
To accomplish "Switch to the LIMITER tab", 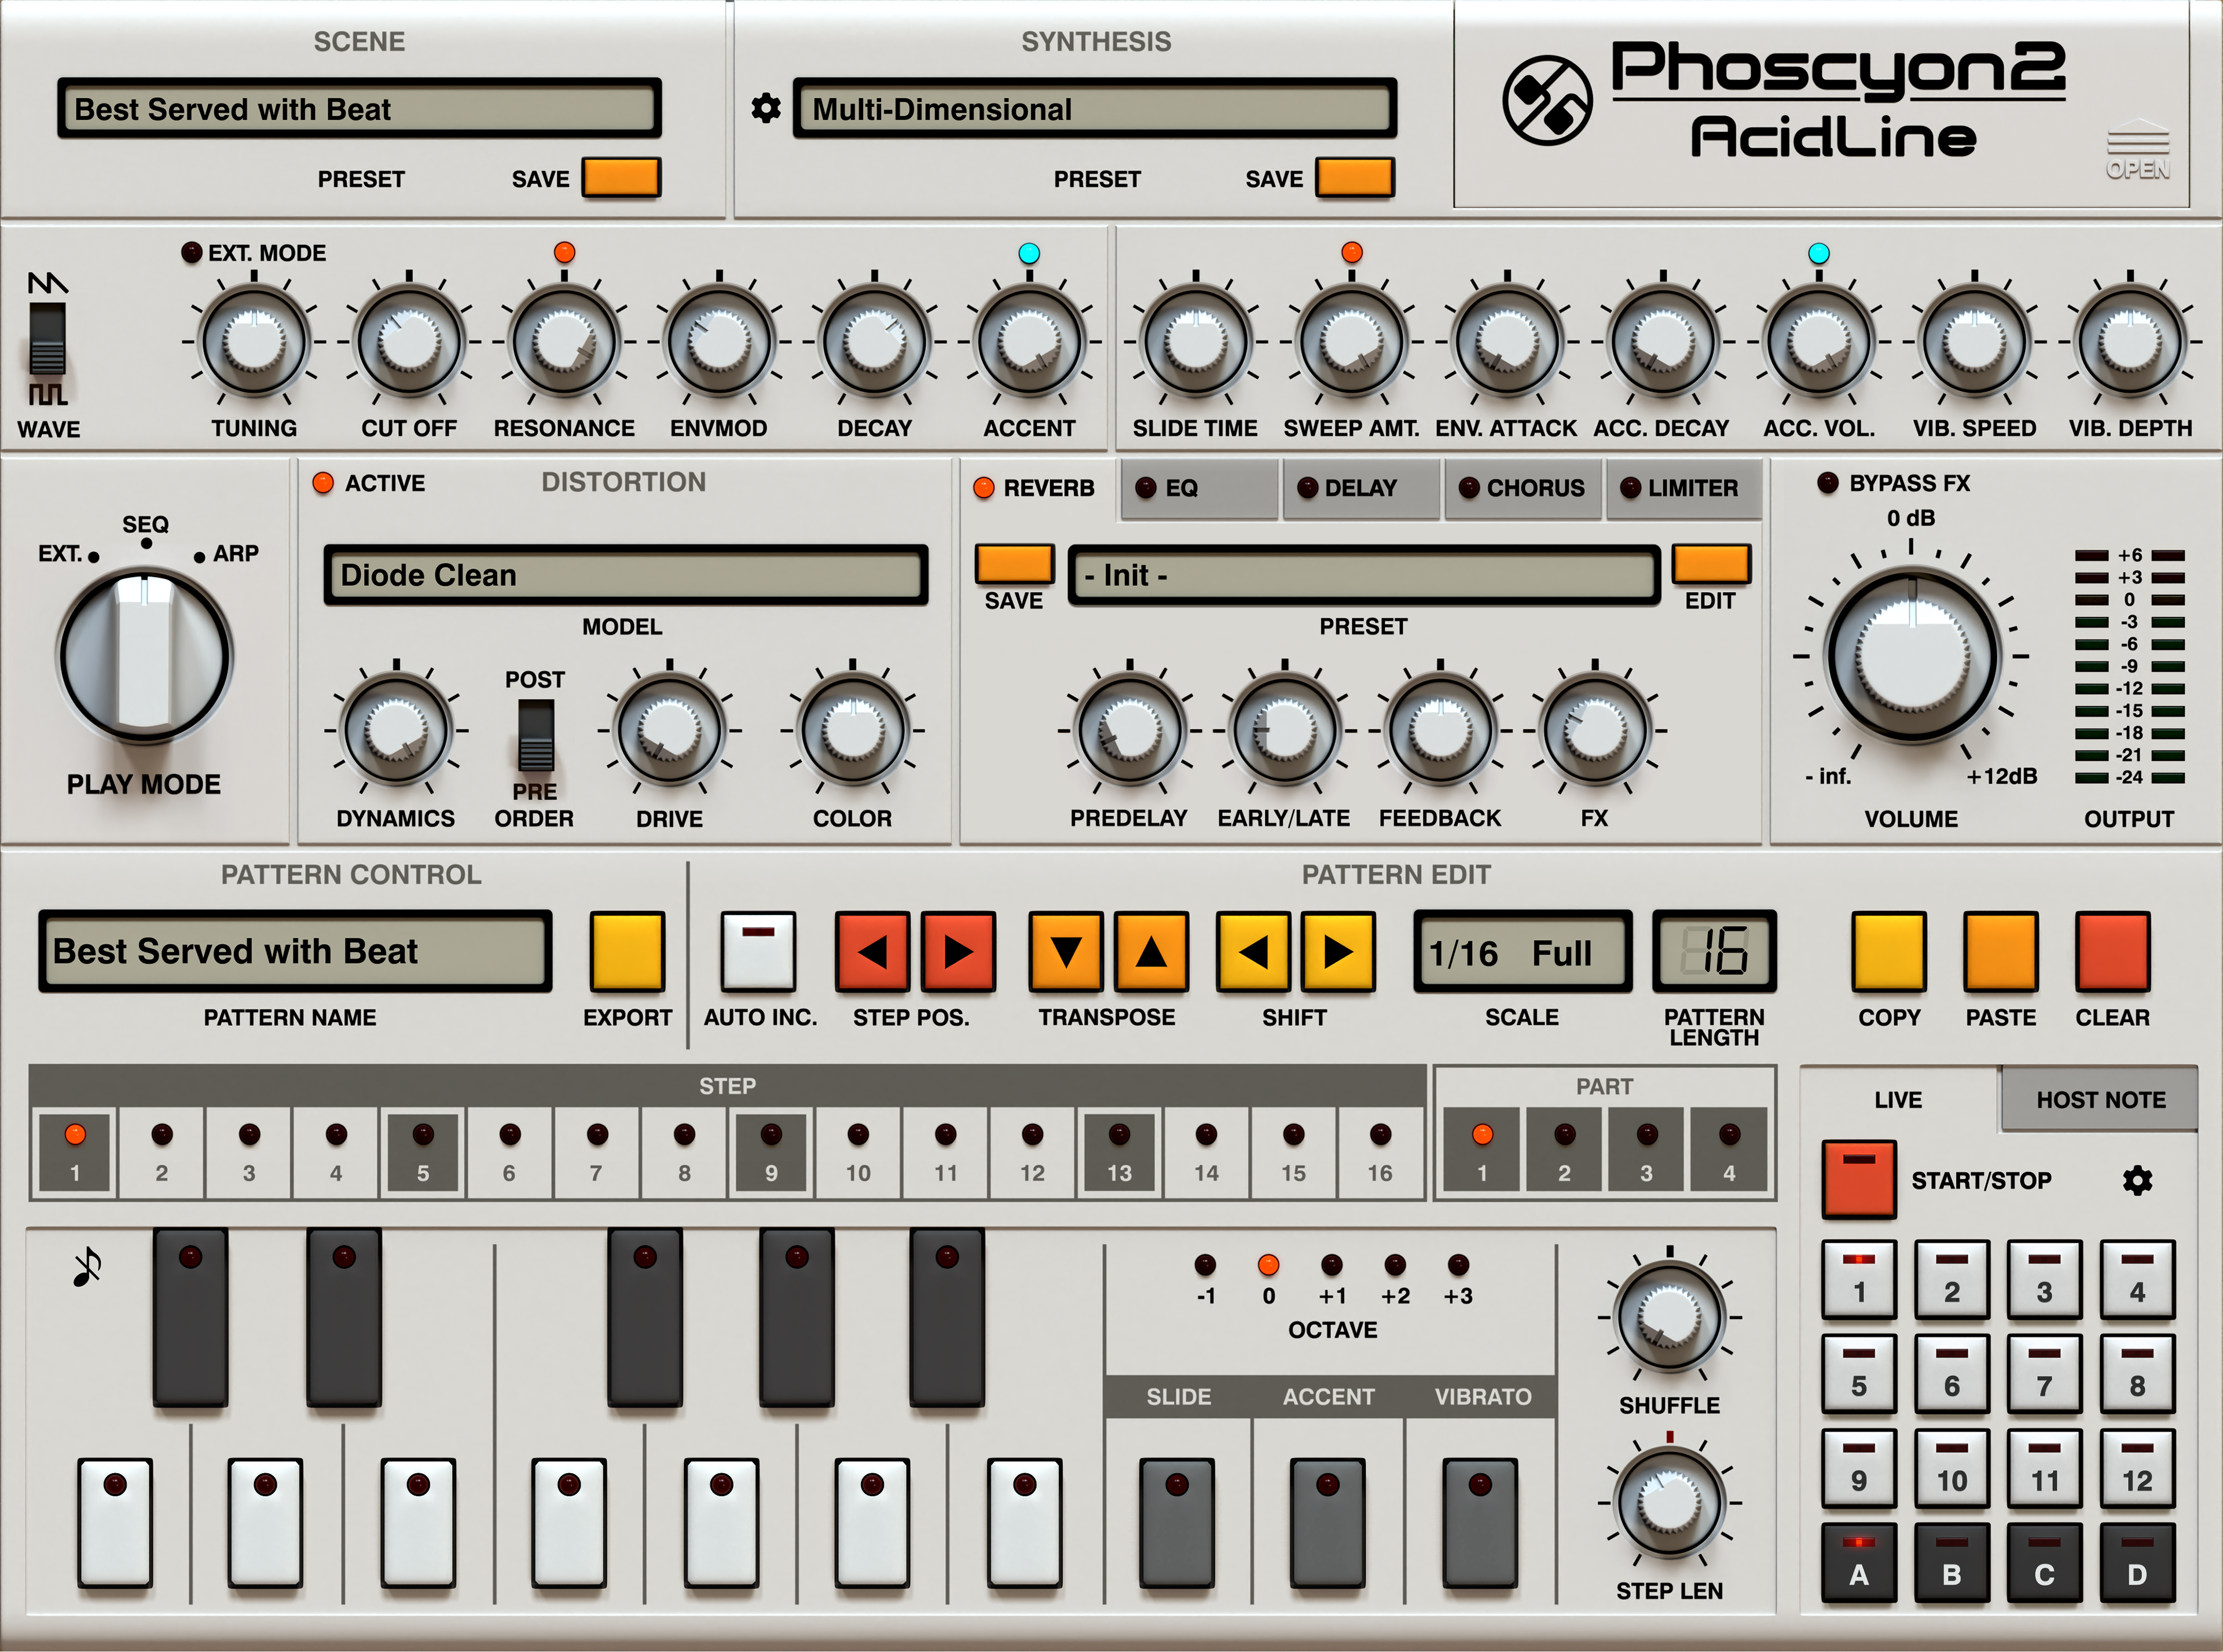I will pos(1684,488).
